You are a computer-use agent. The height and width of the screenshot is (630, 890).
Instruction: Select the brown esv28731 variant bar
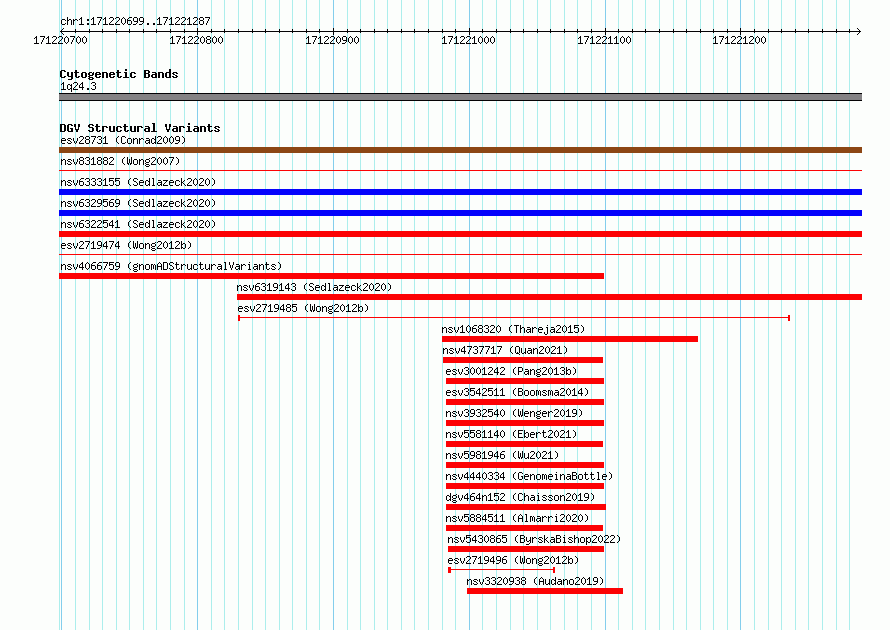(x=460, y=150)
